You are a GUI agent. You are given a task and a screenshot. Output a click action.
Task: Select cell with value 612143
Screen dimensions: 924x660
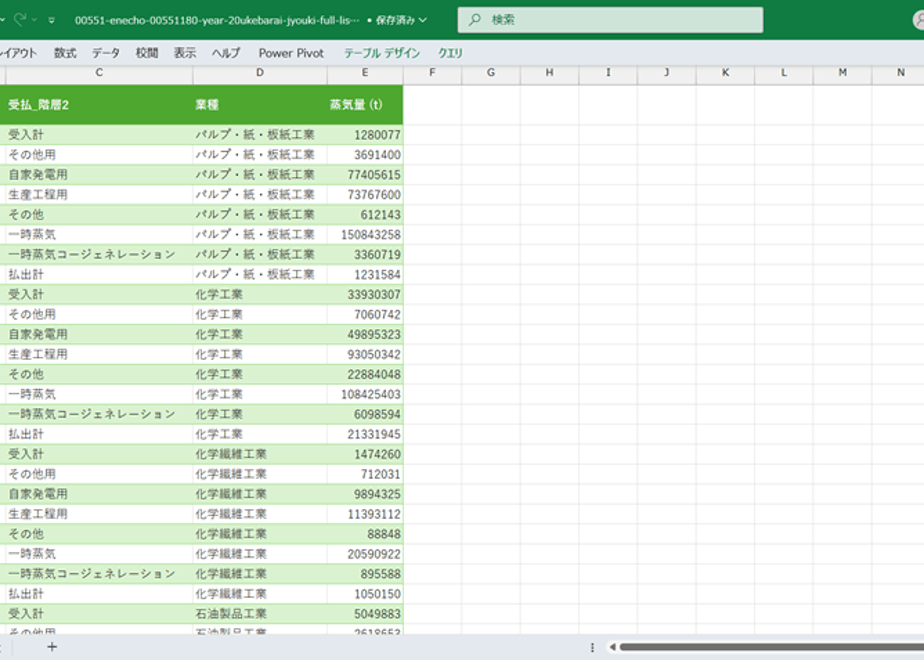(365, 214)
